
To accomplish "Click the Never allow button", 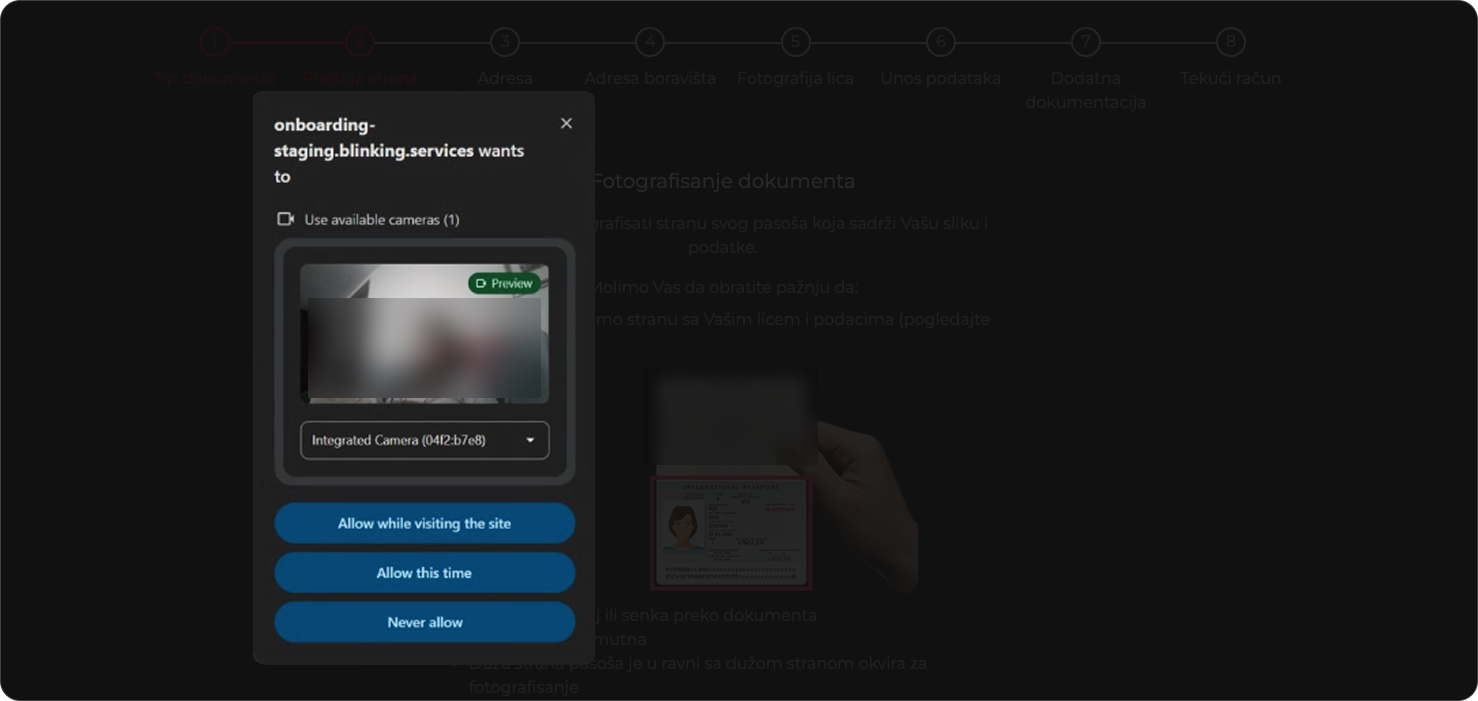I will [x=425, y=622].
